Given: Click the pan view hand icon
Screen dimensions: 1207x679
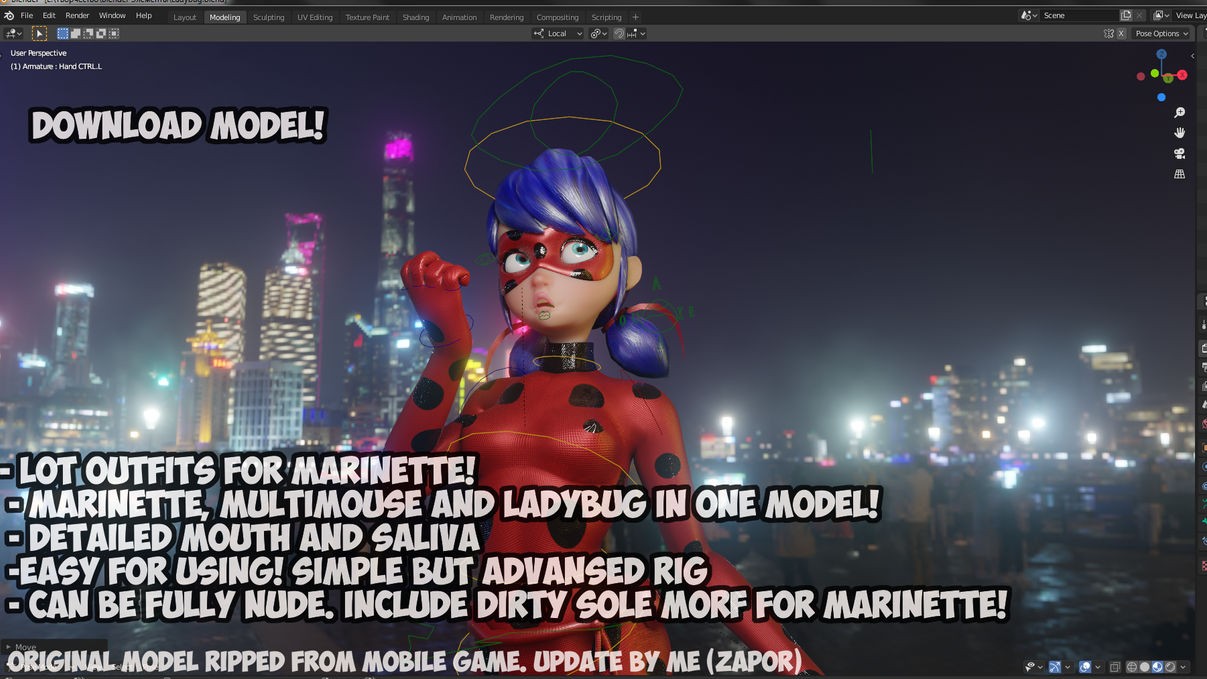Looking at the screenshot, I should coord(1179,133).
